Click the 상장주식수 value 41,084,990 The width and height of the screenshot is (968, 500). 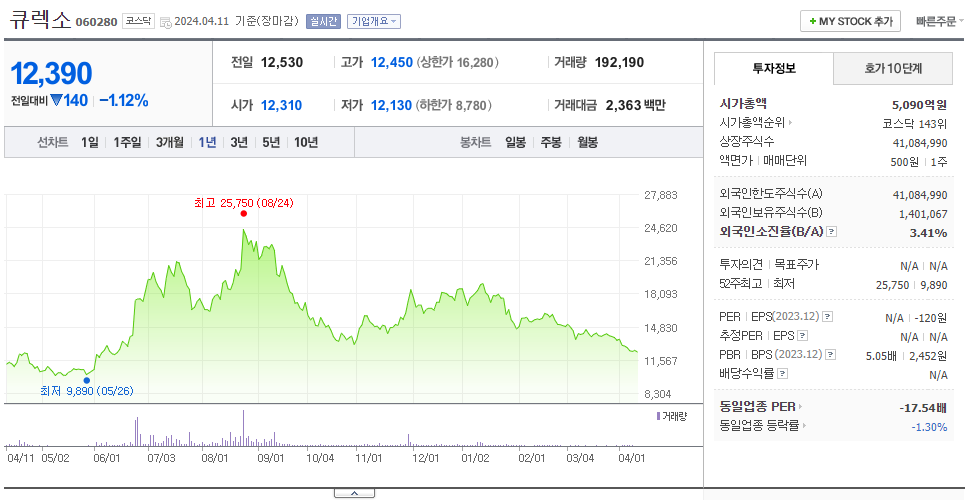(x=920, y=143)
